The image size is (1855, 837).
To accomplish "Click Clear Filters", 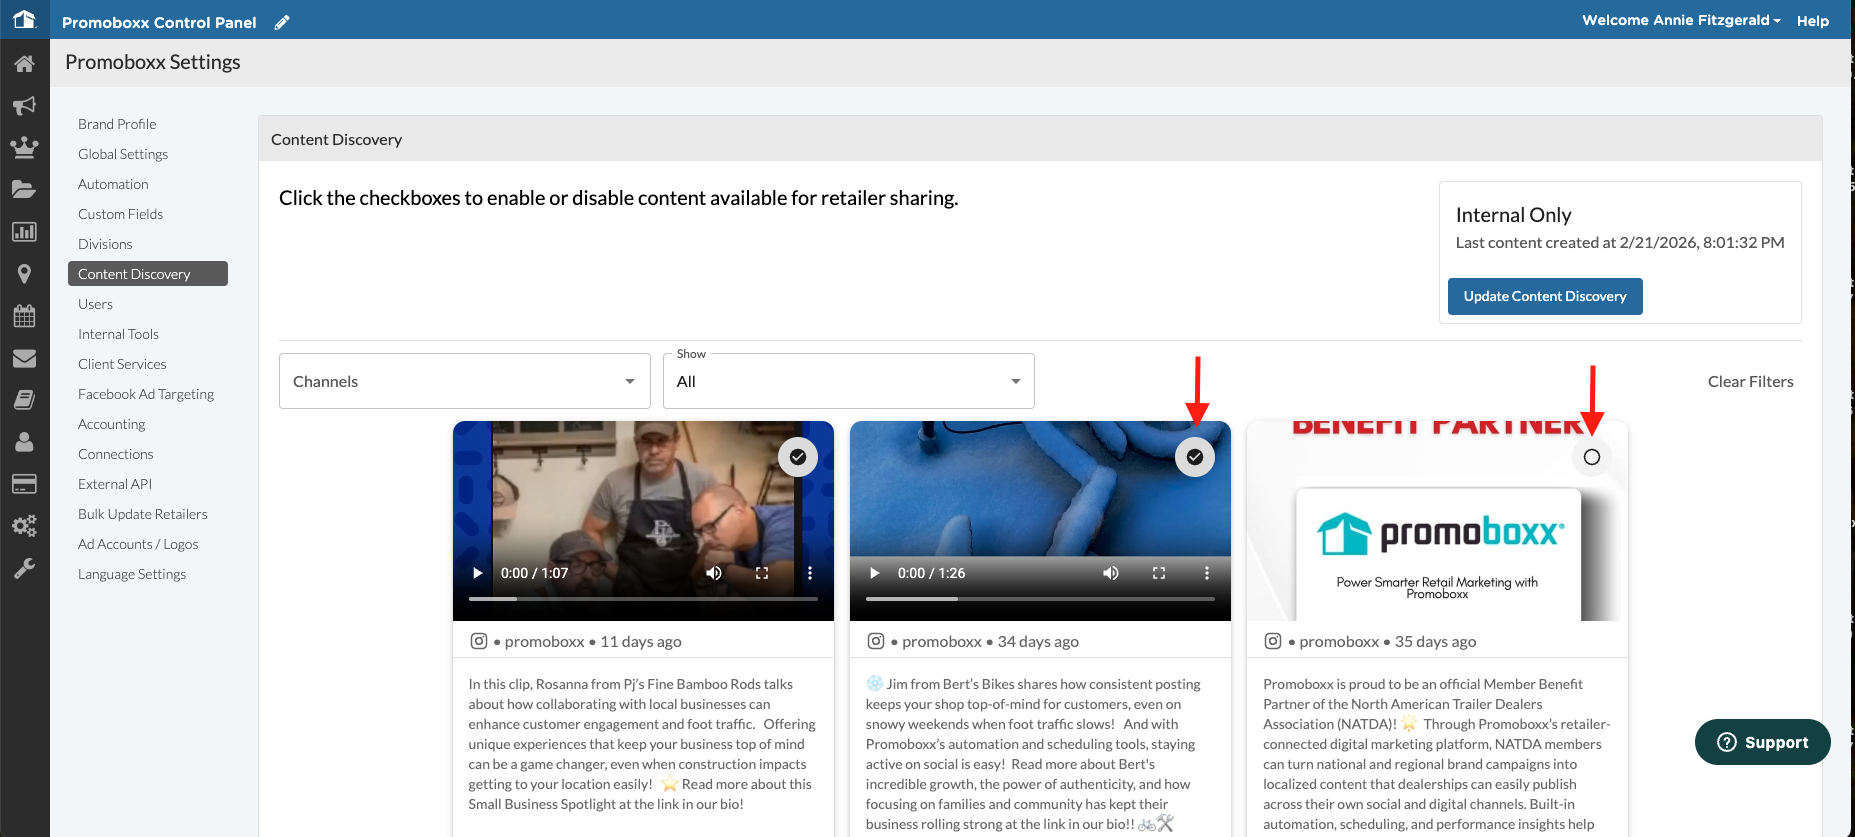I will point(1750,381).
